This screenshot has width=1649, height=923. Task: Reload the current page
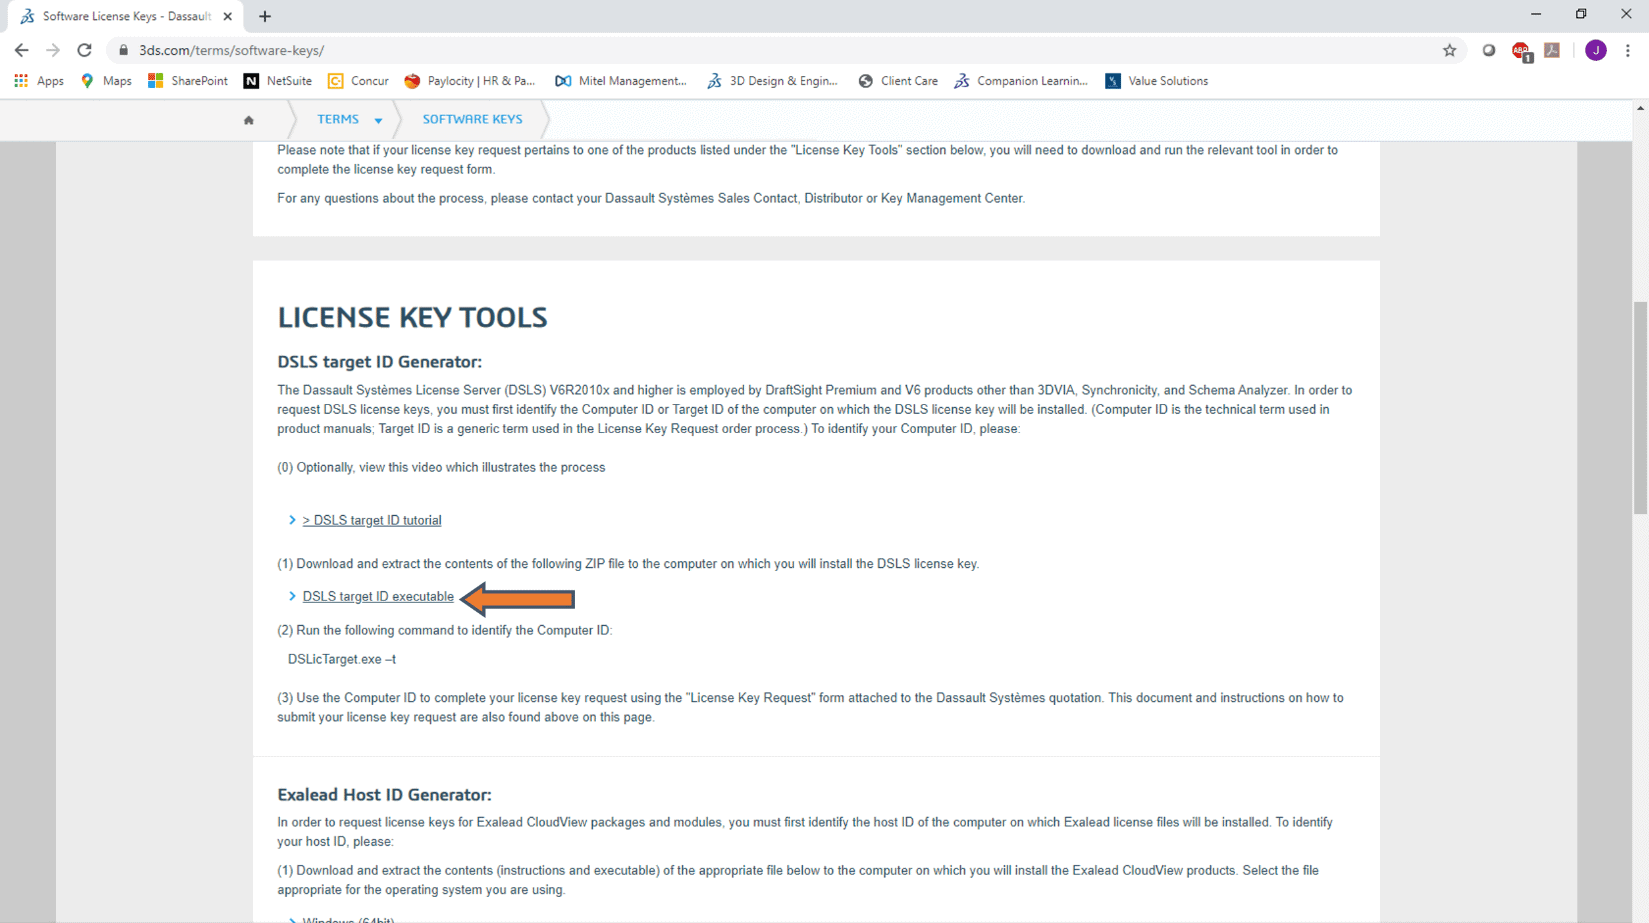[85, 50]
